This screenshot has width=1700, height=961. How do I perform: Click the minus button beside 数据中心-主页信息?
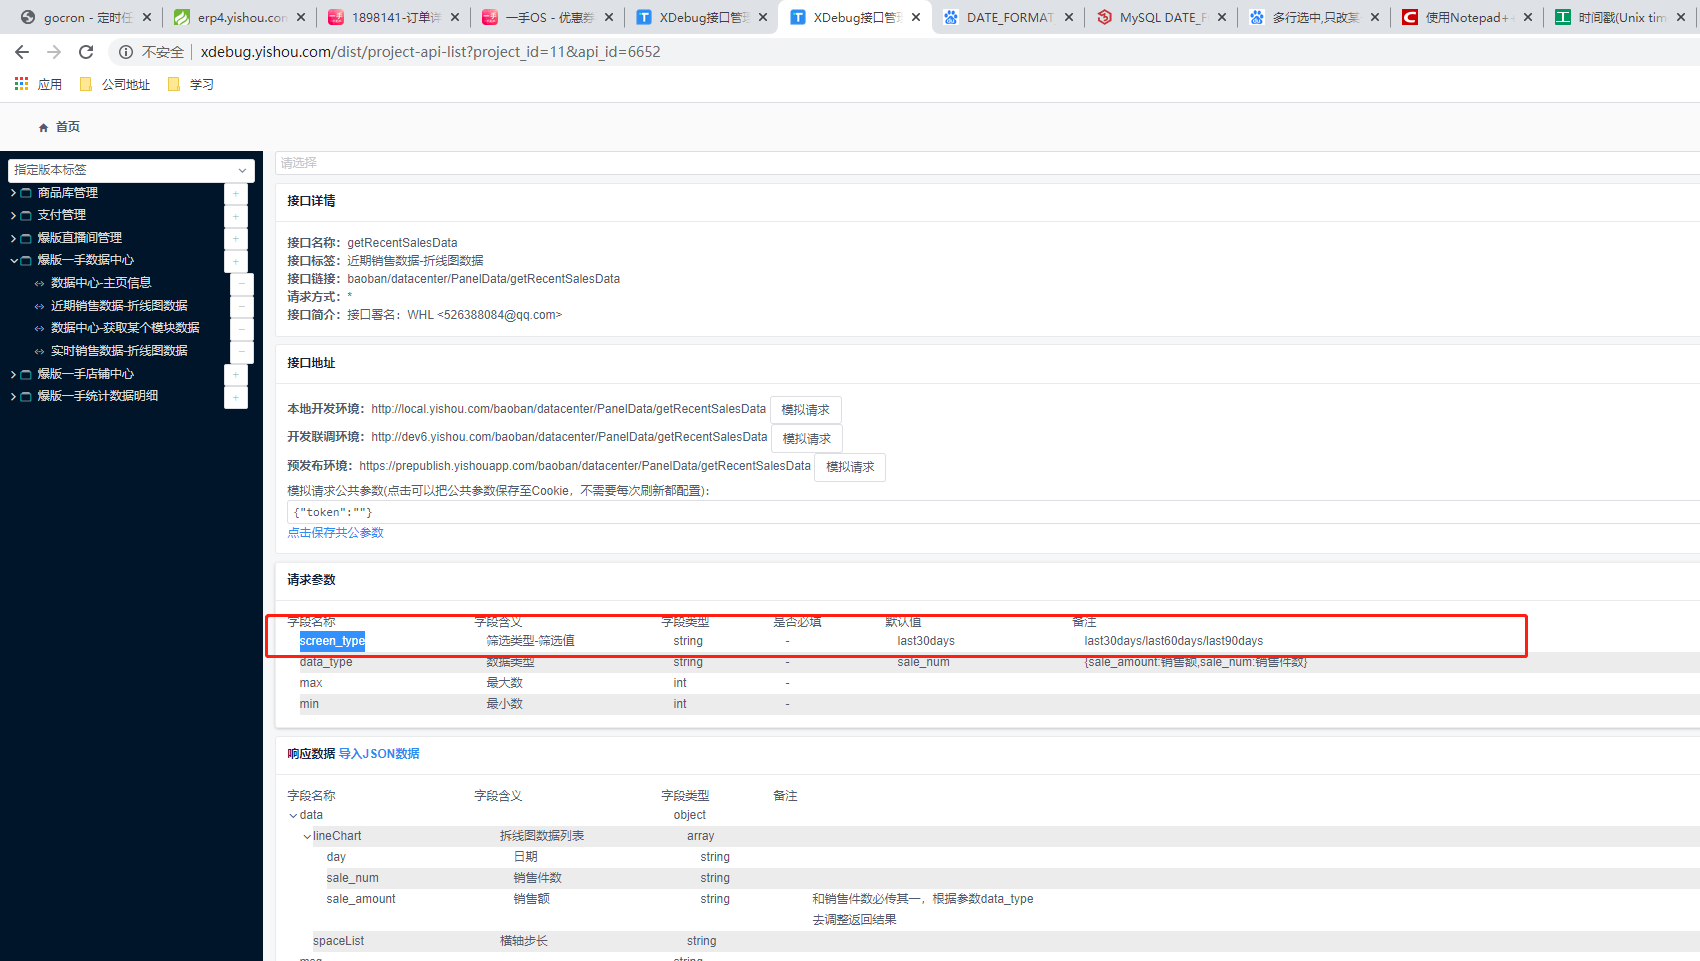[x=242, y=283]
